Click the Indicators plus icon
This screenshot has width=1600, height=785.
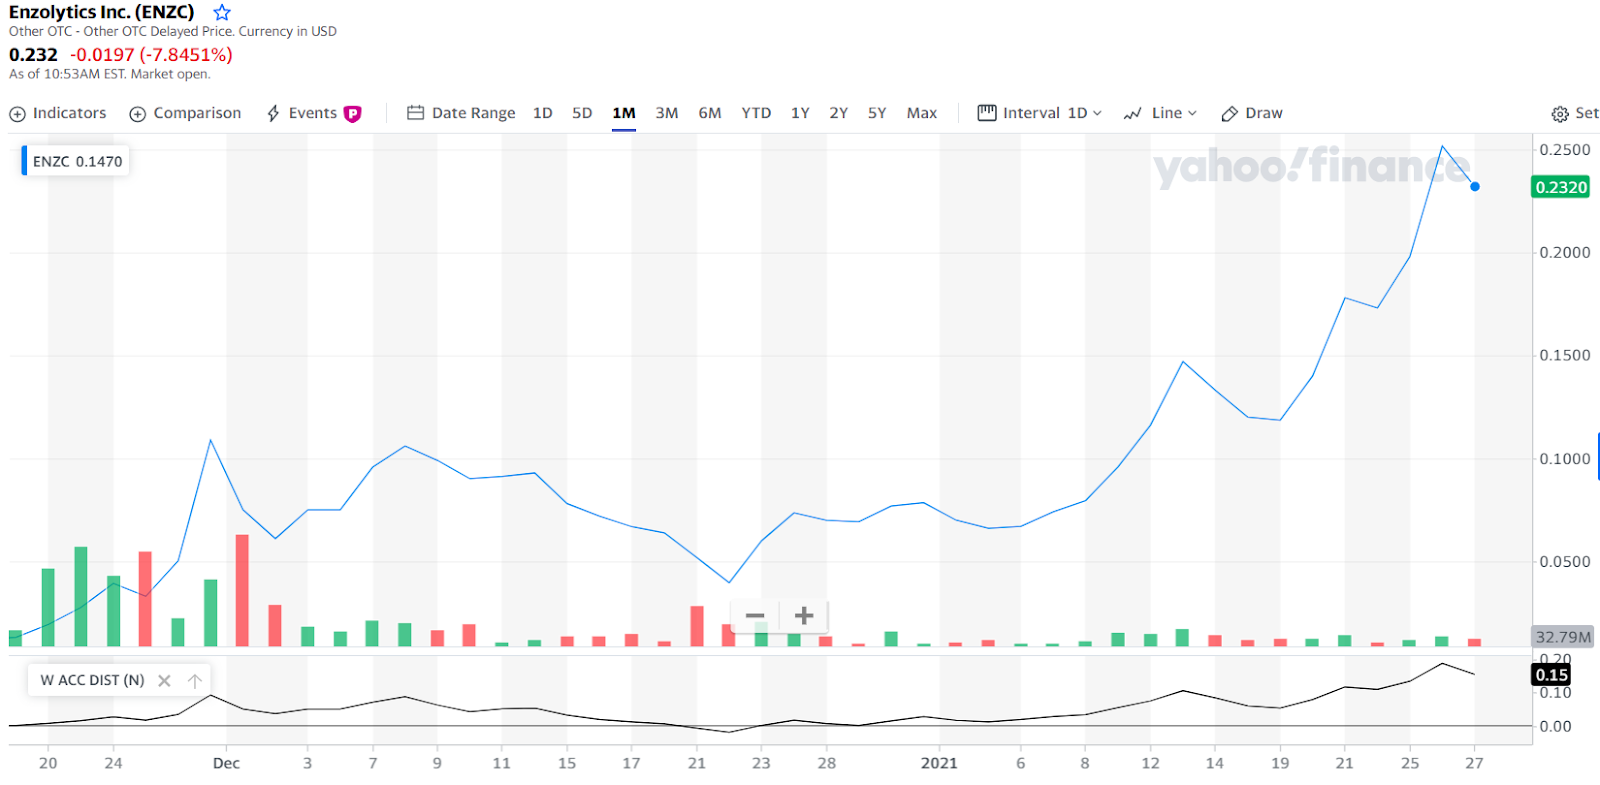pyautogui.click(x=17, y=114)
